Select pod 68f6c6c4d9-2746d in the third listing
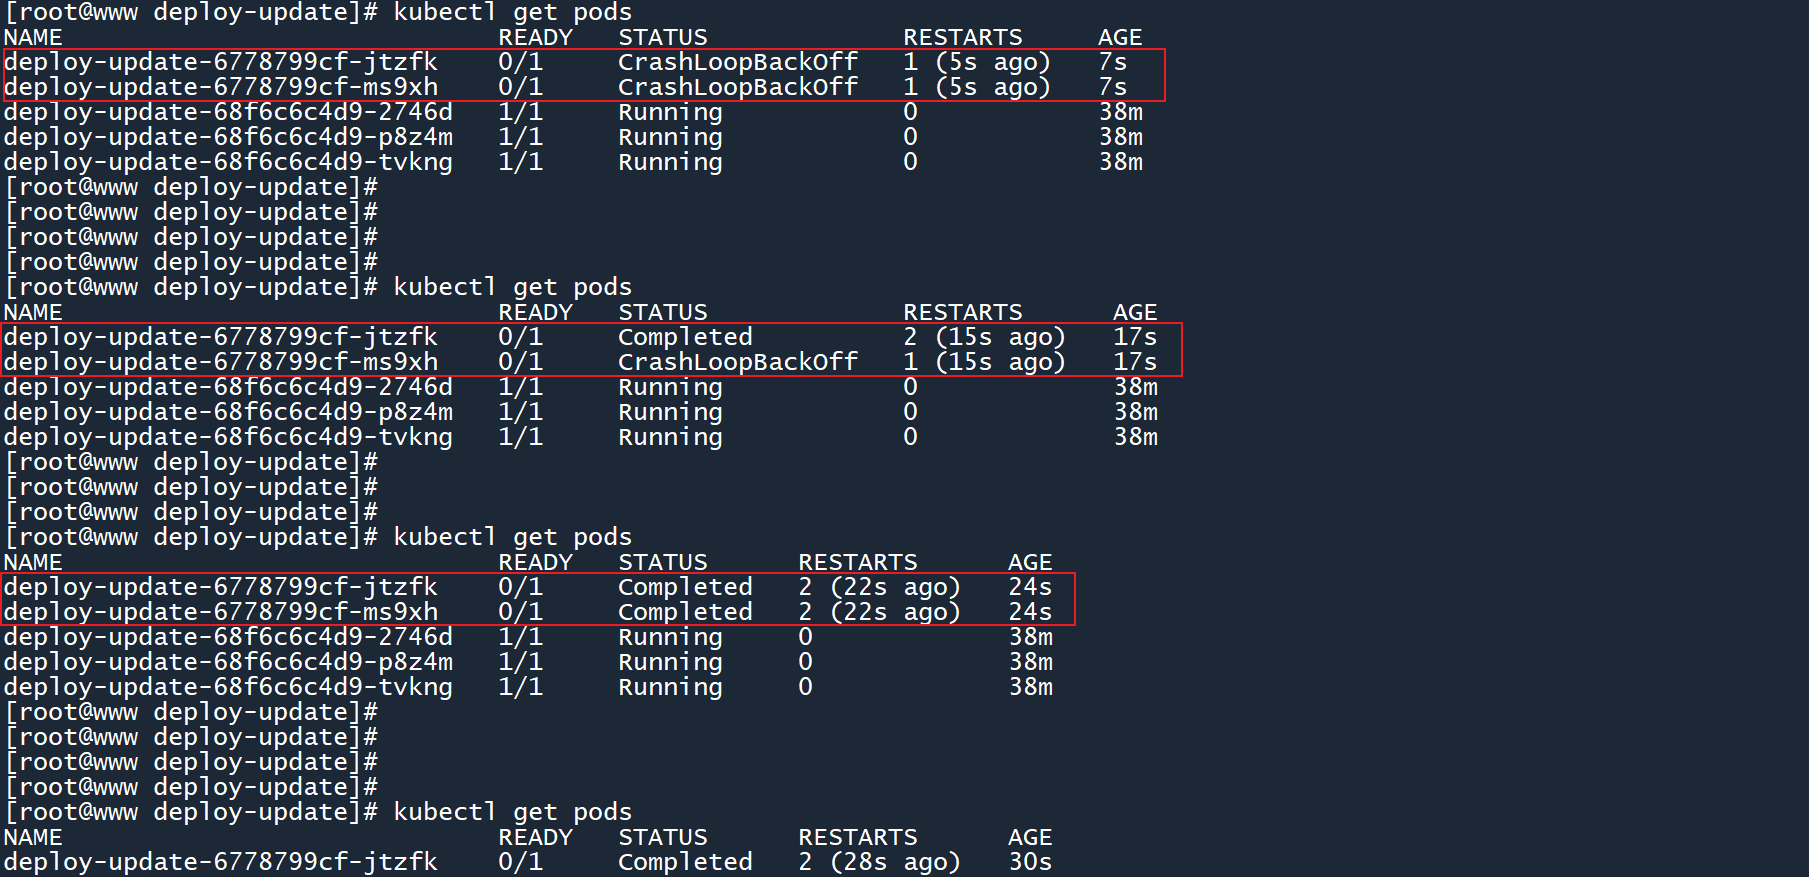Image resolution: width=1809 pixels, height=877 pixels. 228,637
